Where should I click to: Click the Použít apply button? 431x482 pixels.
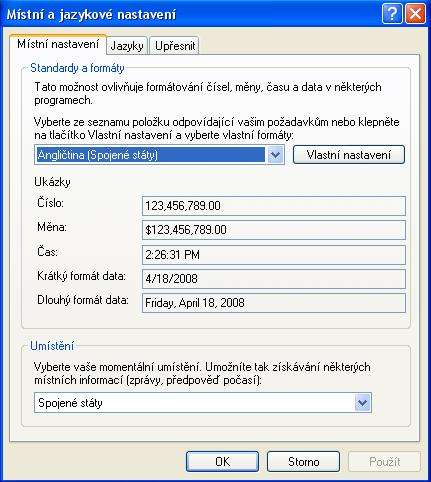tap(384, 462)
